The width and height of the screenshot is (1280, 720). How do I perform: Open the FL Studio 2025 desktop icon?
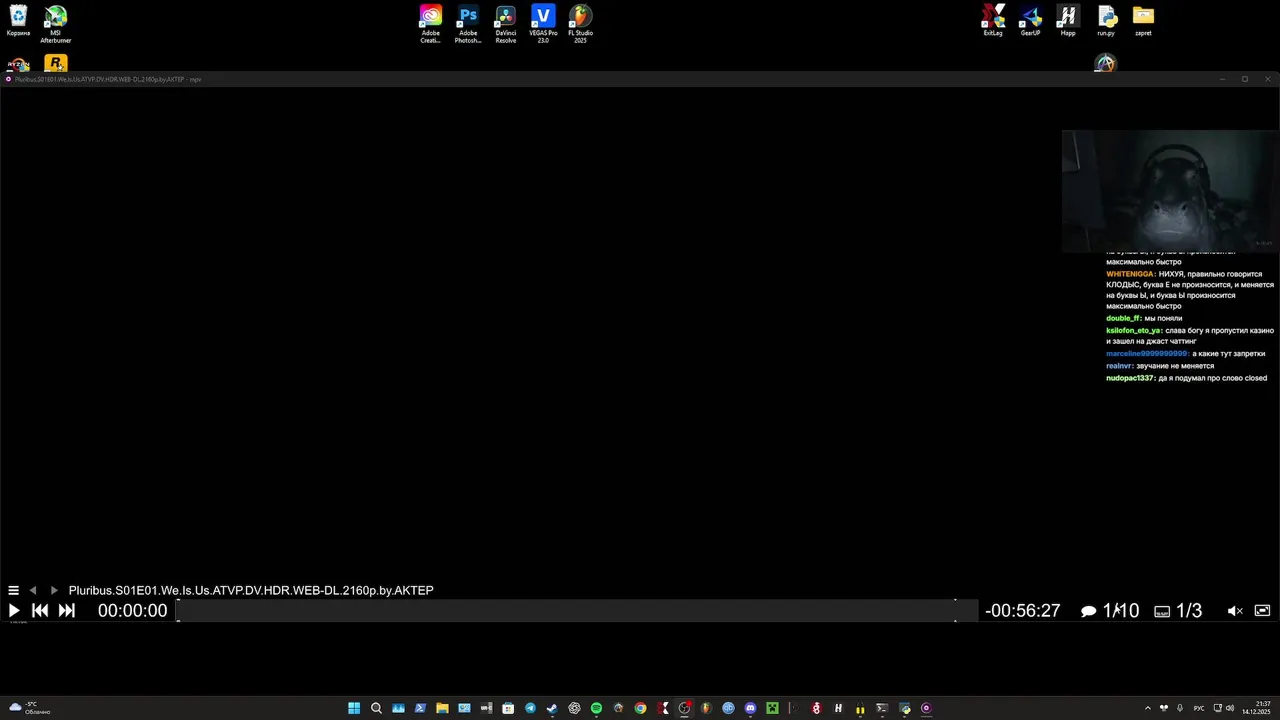pos(581,23)
